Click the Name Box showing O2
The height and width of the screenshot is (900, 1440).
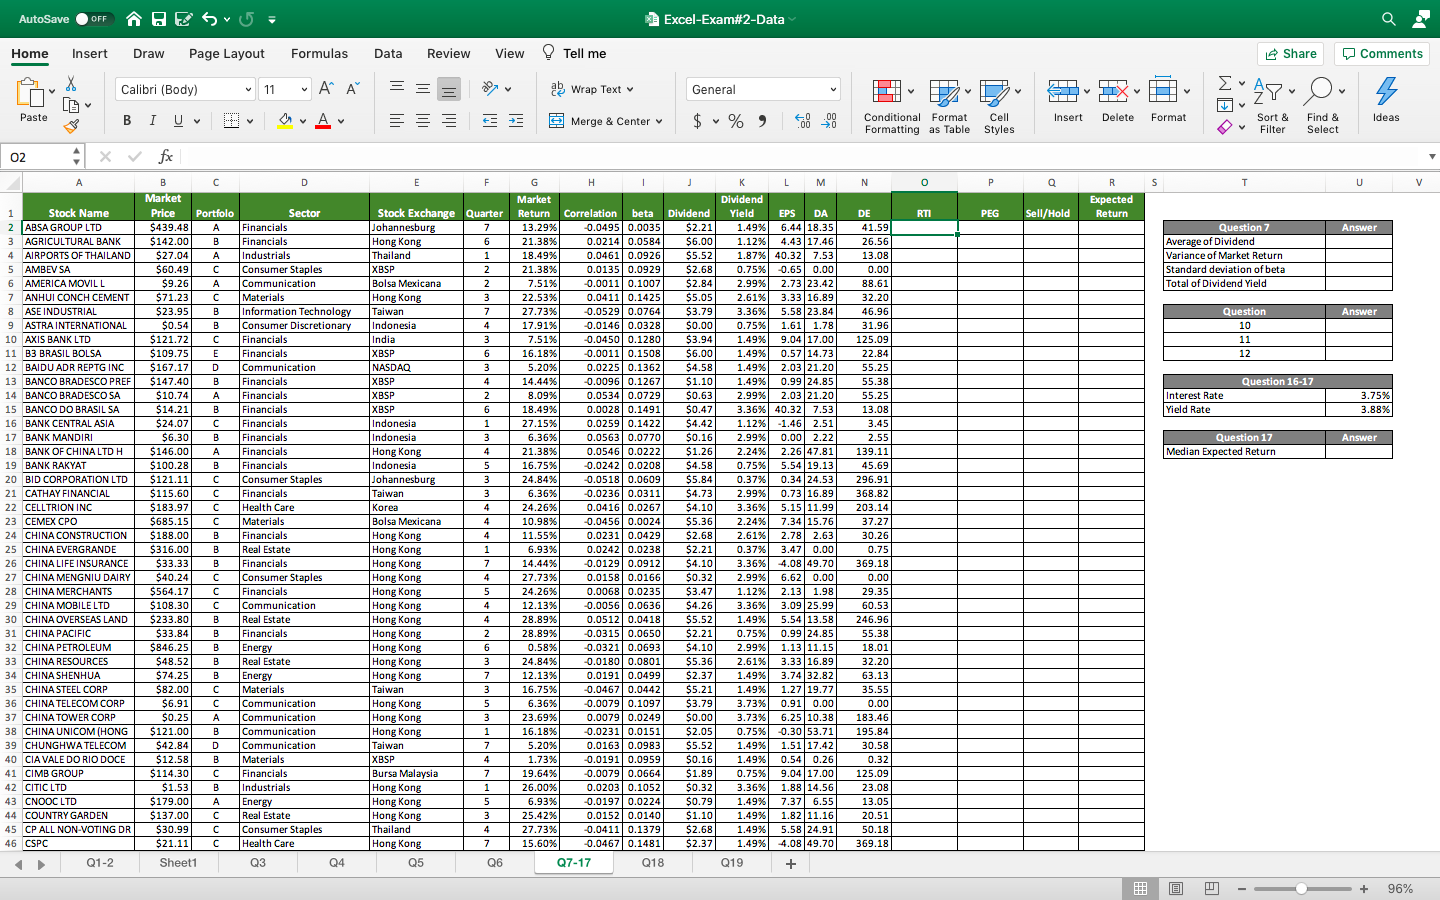coord(40,157)
